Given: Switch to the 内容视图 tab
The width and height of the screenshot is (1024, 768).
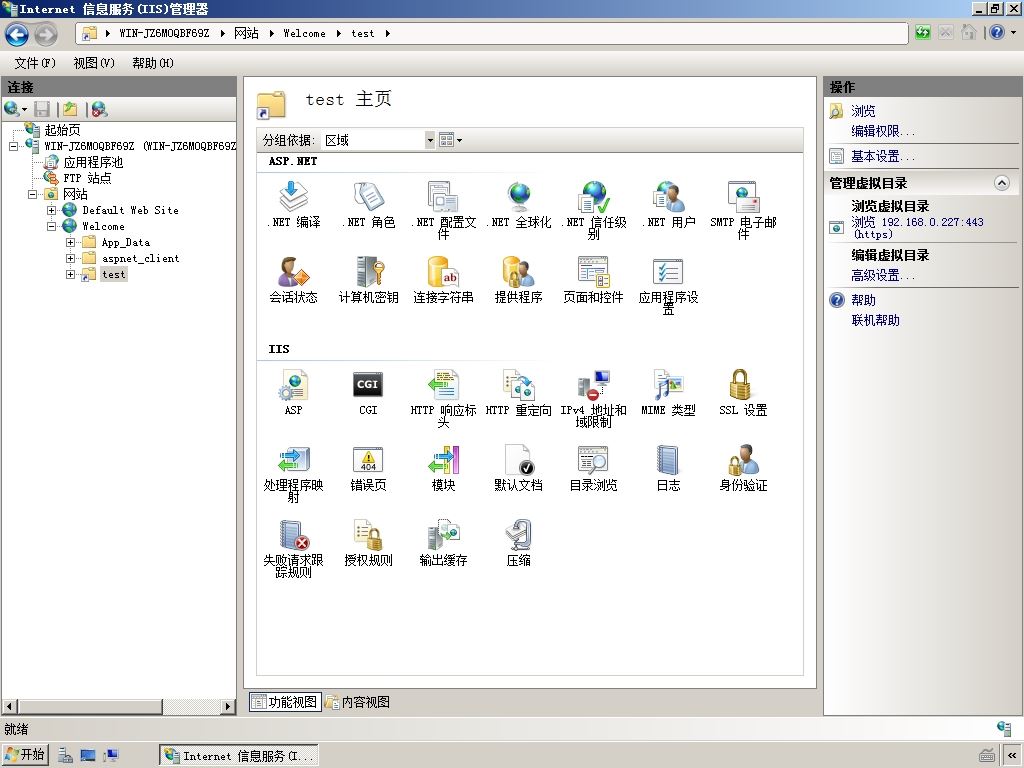Looking at the screenshot, I should (x=358, y=702).
